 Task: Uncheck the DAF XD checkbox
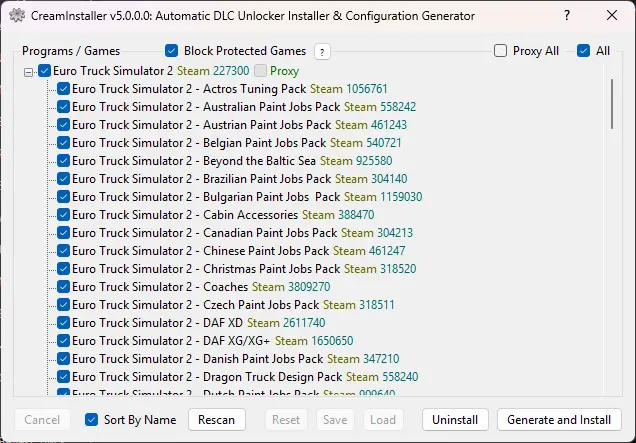[63, 323]
